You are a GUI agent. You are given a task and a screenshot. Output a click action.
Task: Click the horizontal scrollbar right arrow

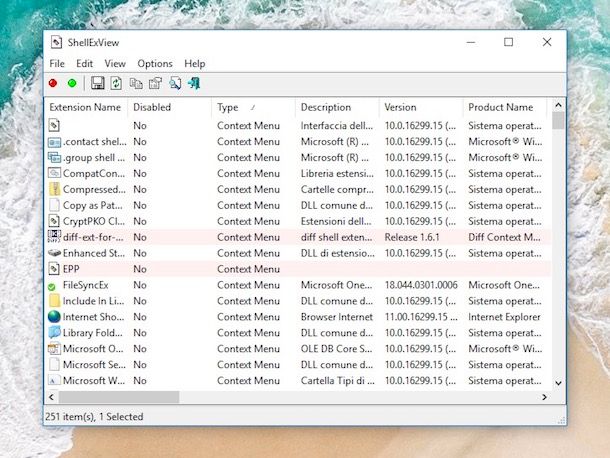pyautogui.click(x=545, y=397)
